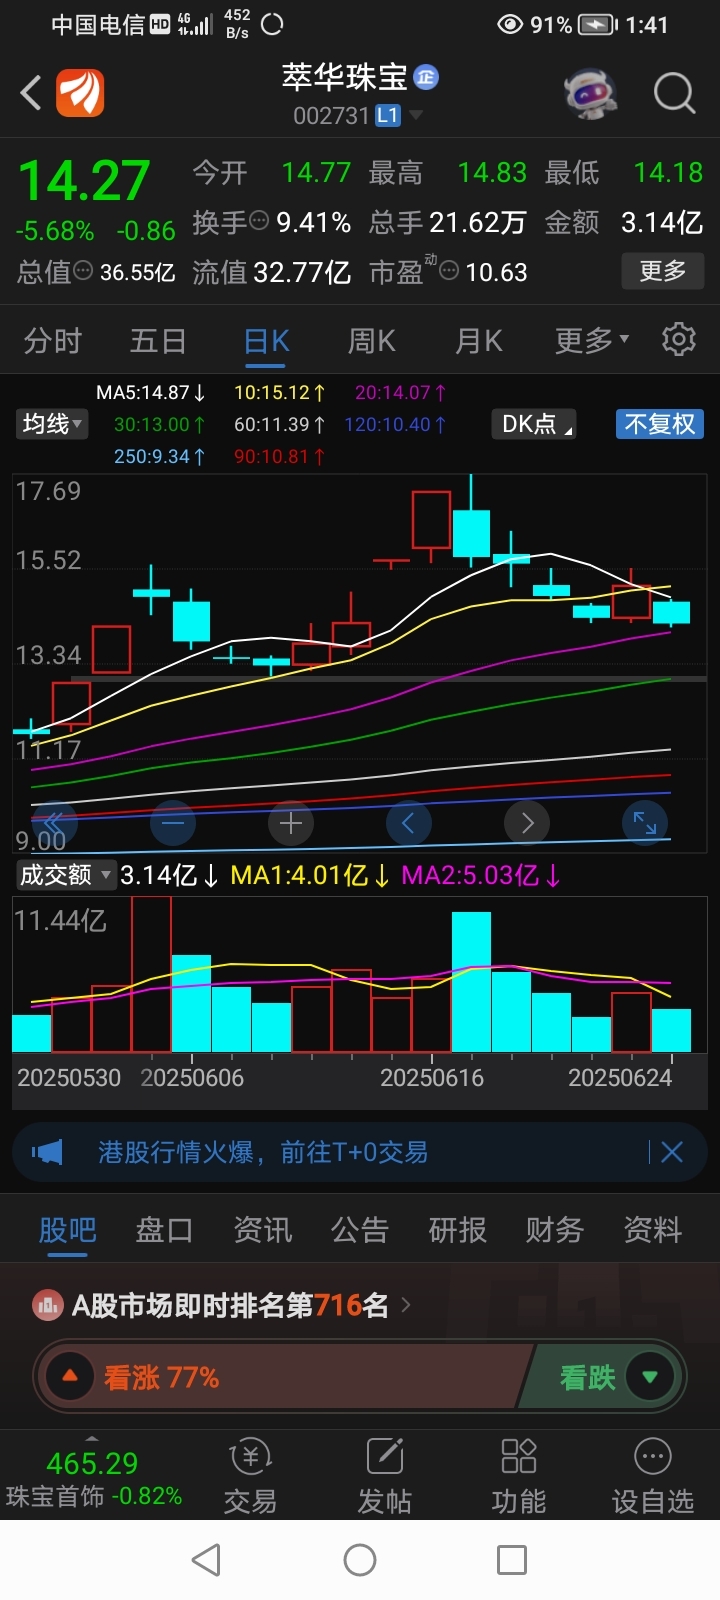
Task: Tap Android back navigation button
Action: click(x=206, y=1560)
